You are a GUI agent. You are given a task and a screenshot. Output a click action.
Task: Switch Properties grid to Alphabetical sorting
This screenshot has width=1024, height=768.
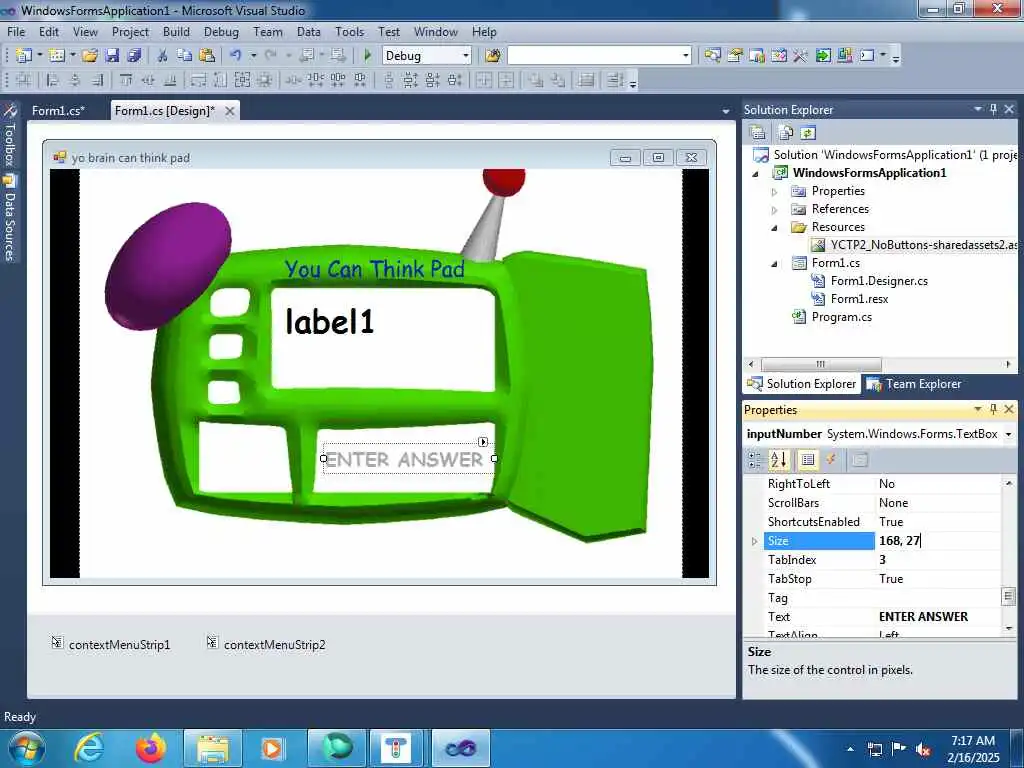point(778,460)
